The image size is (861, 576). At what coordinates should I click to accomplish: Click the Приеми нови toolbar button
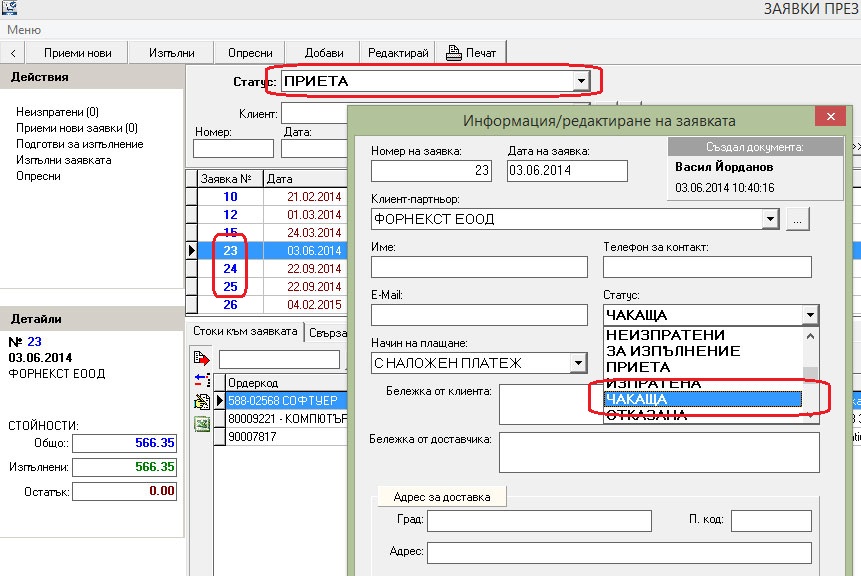77,53
